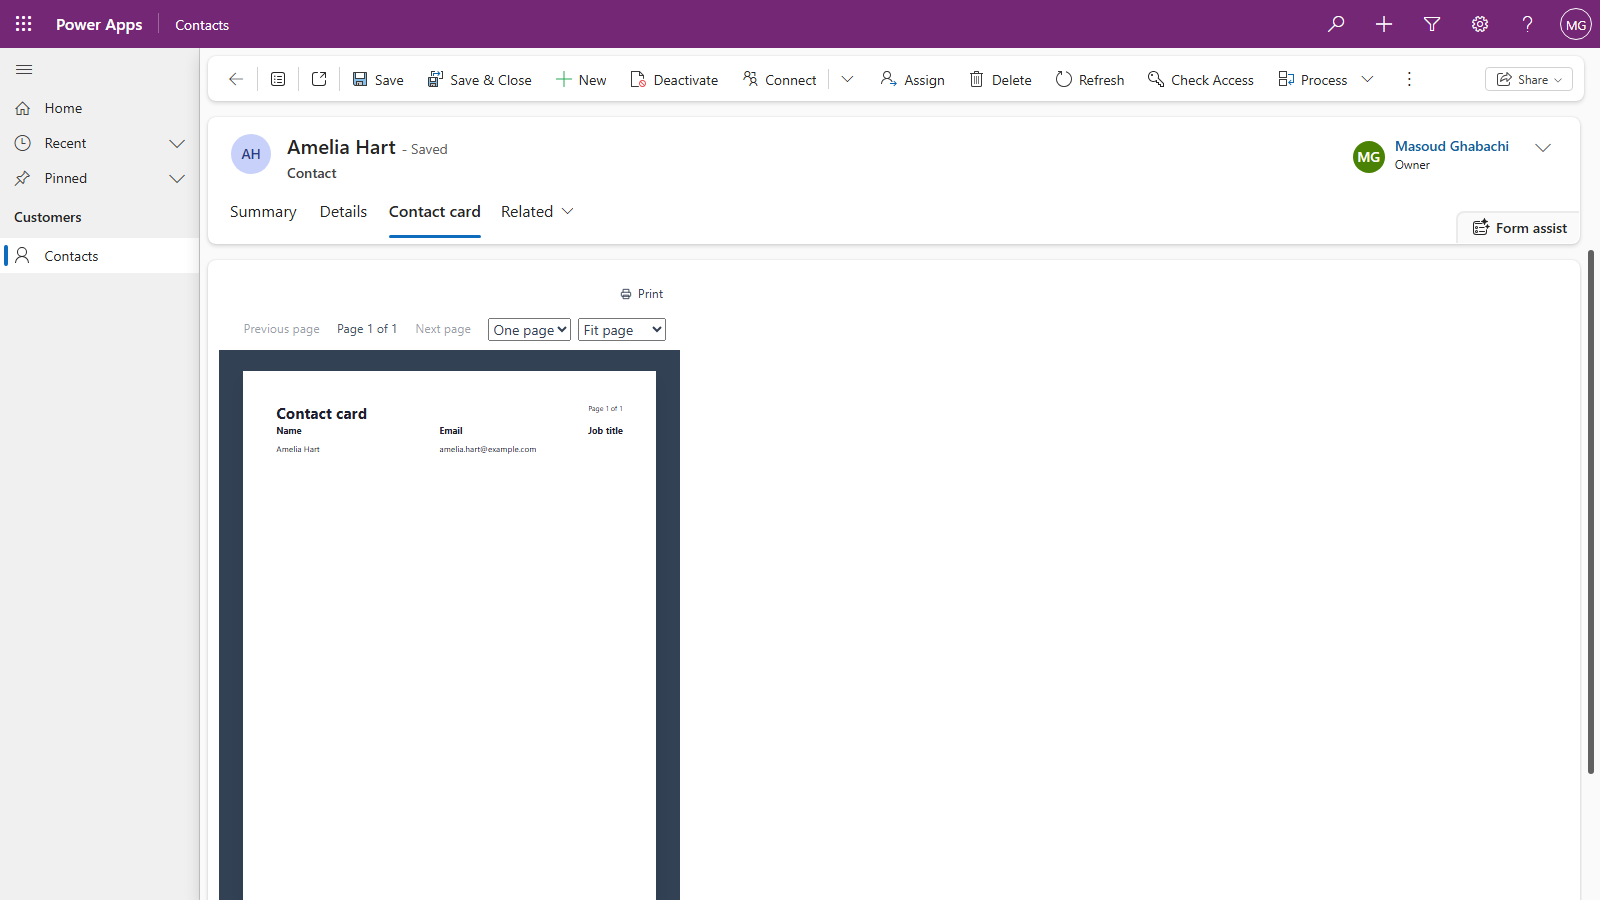The image size is (1600, 900).
Task: Open the settings gear icon
Action: (1480, 24)
